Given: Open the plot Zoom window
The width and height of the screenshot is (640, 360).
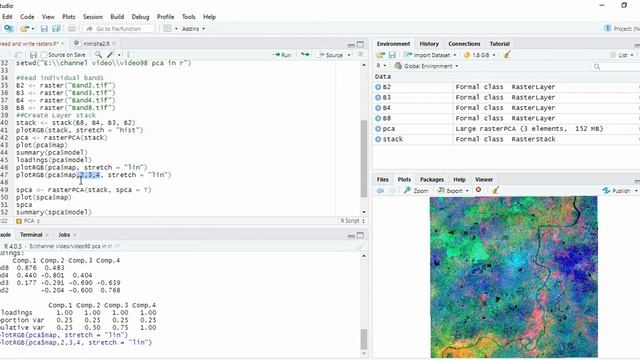Looking at the screenshot, I should 416,191.
